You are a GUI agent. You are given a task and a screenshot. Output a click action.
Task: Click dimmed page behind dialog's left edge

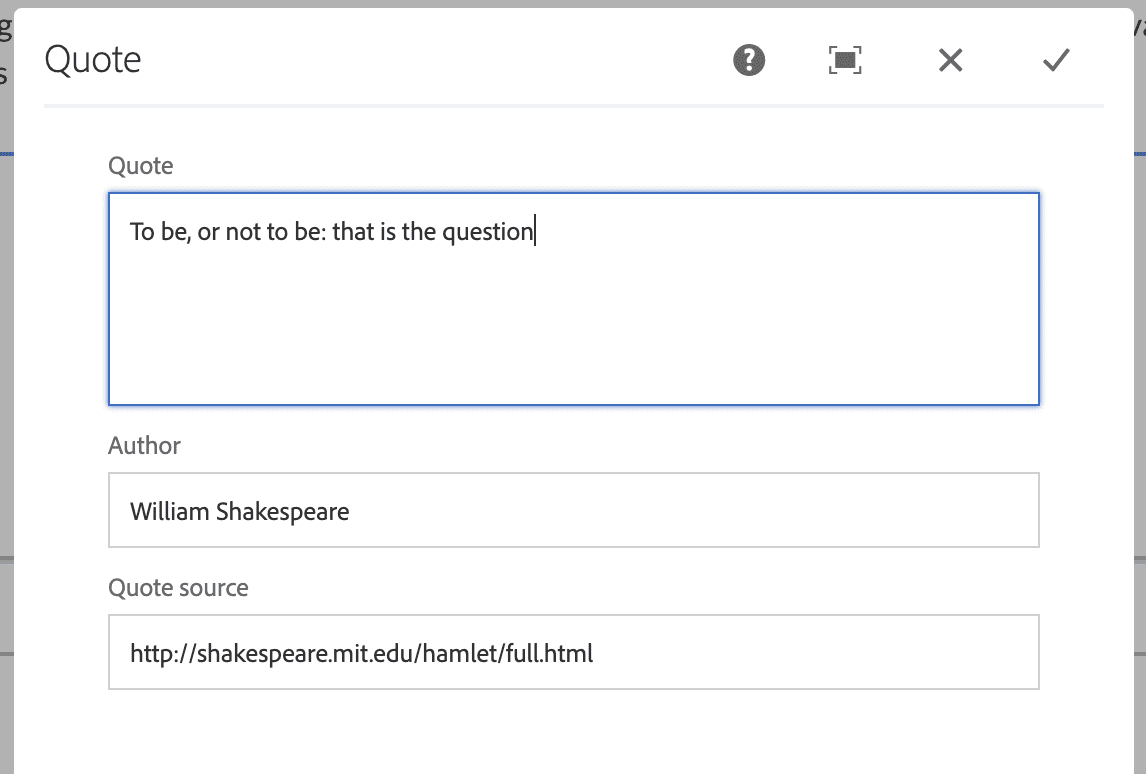tap(6, 365)
